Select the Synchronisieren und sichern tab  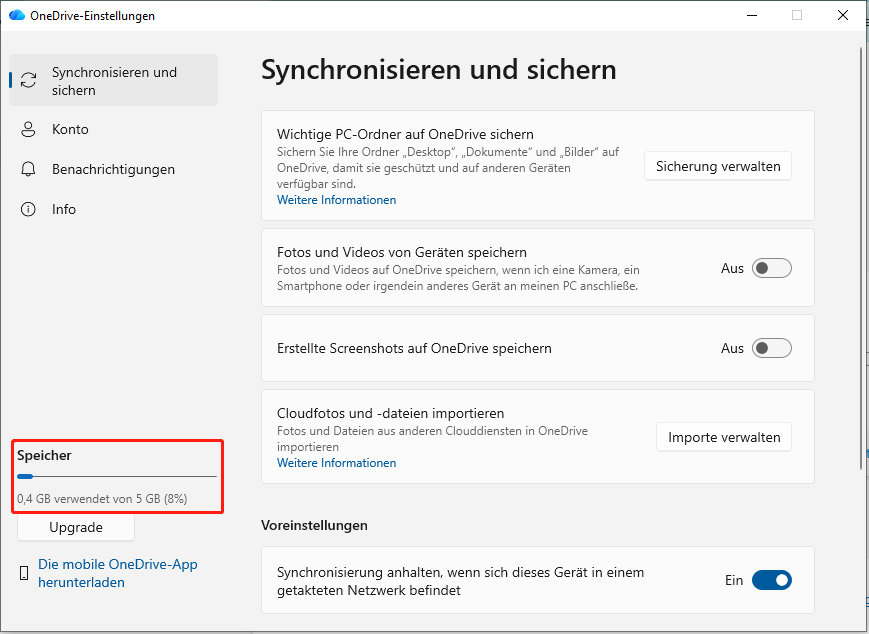click(x=112, y=80)
